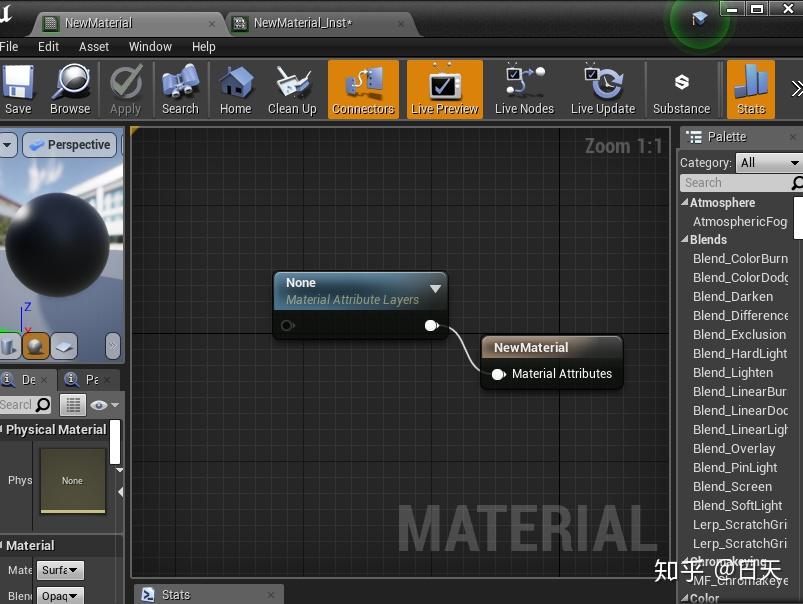Open the Blend Mode dropdown set to Opaque
The height and width of the screenshot is (604, 803).
pos(59,595)
